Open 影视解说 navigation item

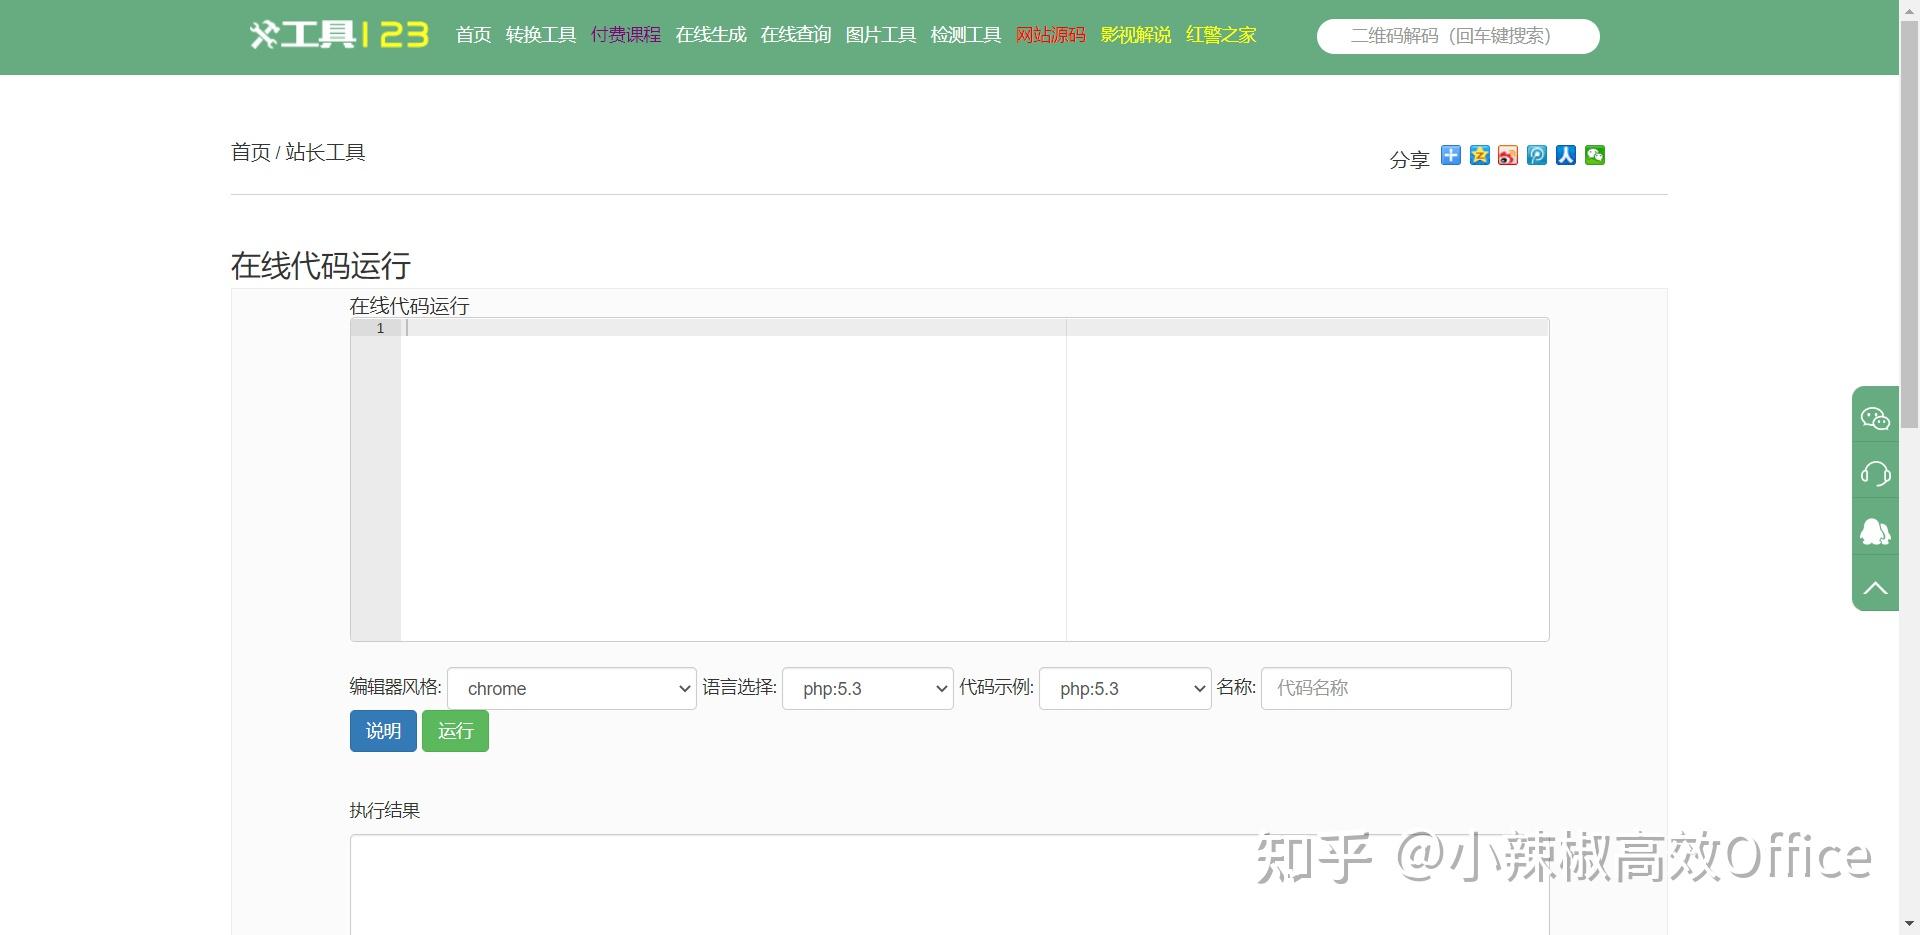(1136, 35)
